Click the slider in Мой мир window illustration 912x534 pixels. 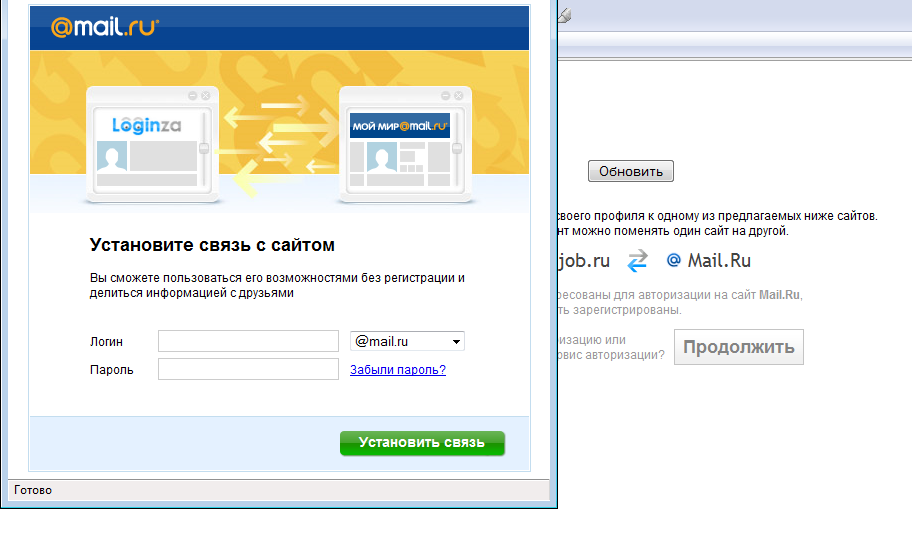(457, 148)
